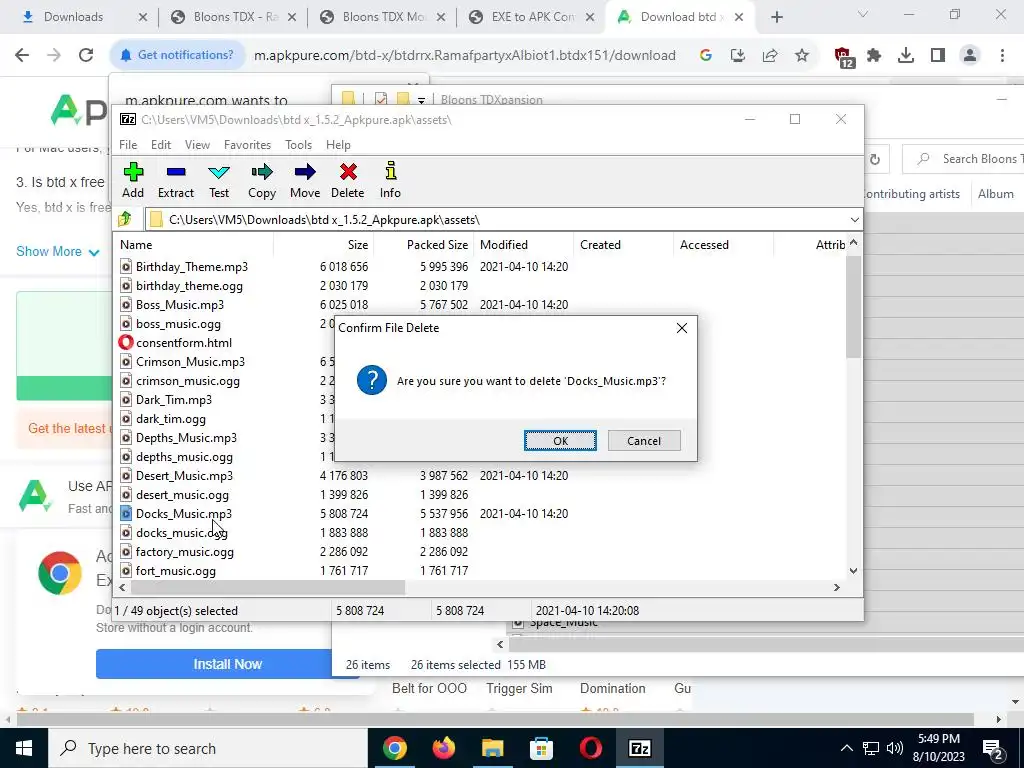The height and width of the screenshot is (768, 1024).
Task: Bookmark this page with the star icon
Action: [x=802, y=56]
